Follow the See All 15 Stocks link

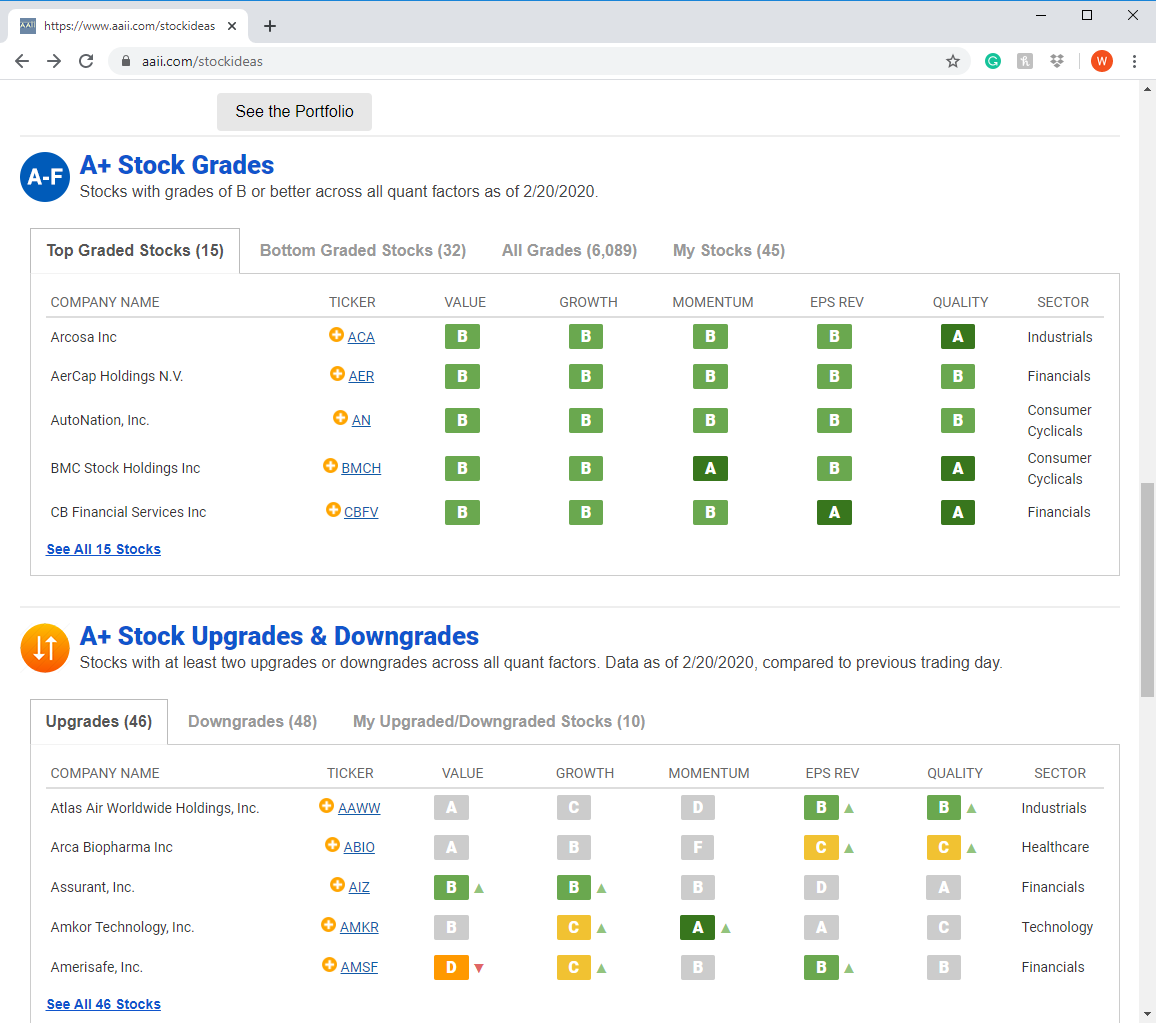click(x=103, y=549)
